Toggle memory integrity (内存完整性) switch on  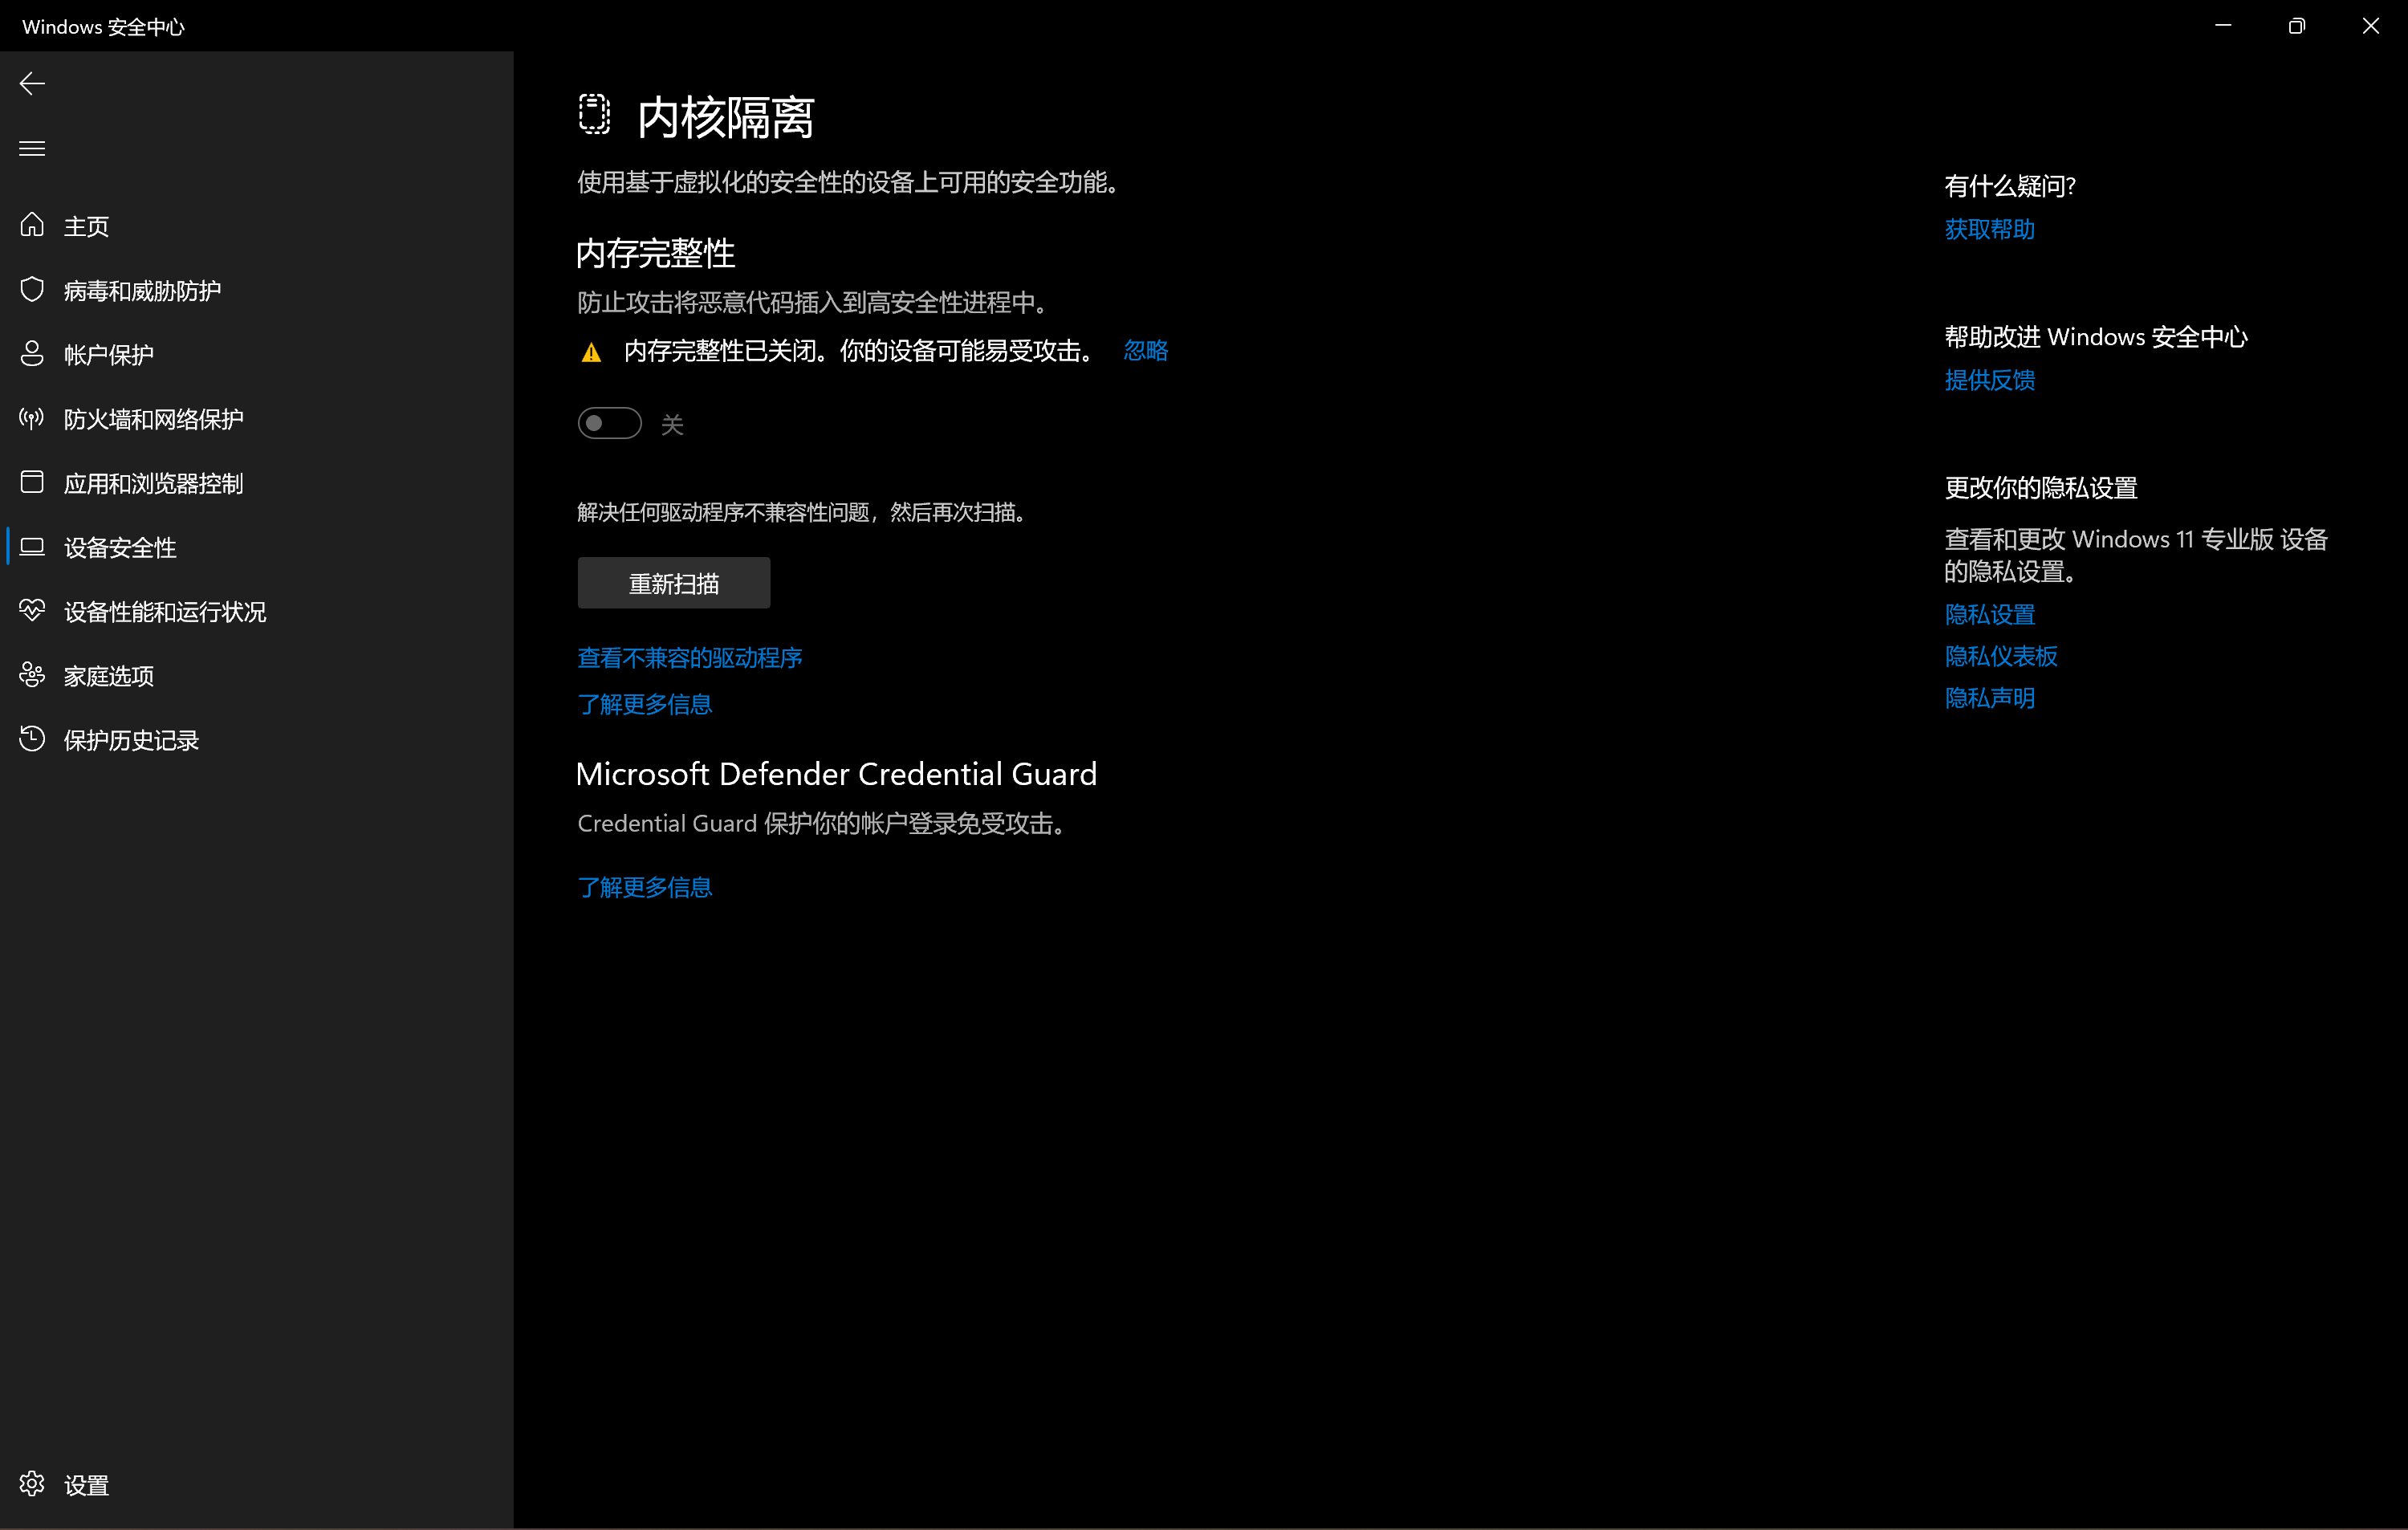(x=609, y=424)
